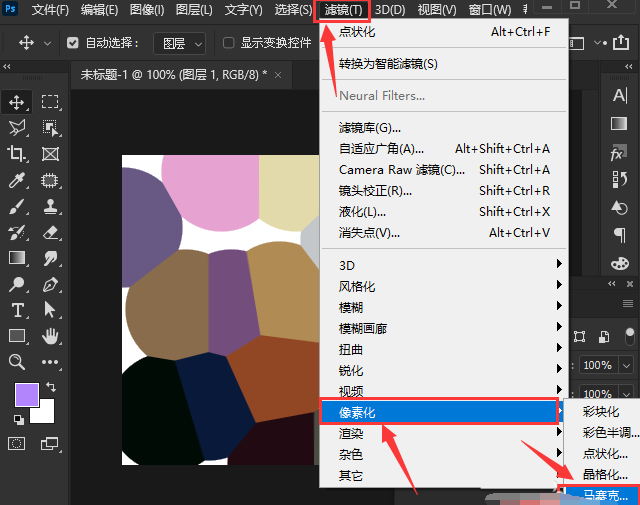Open the 图层 auto-select dropdown
This screenshot has width=640, height=505.
point(185,43)
